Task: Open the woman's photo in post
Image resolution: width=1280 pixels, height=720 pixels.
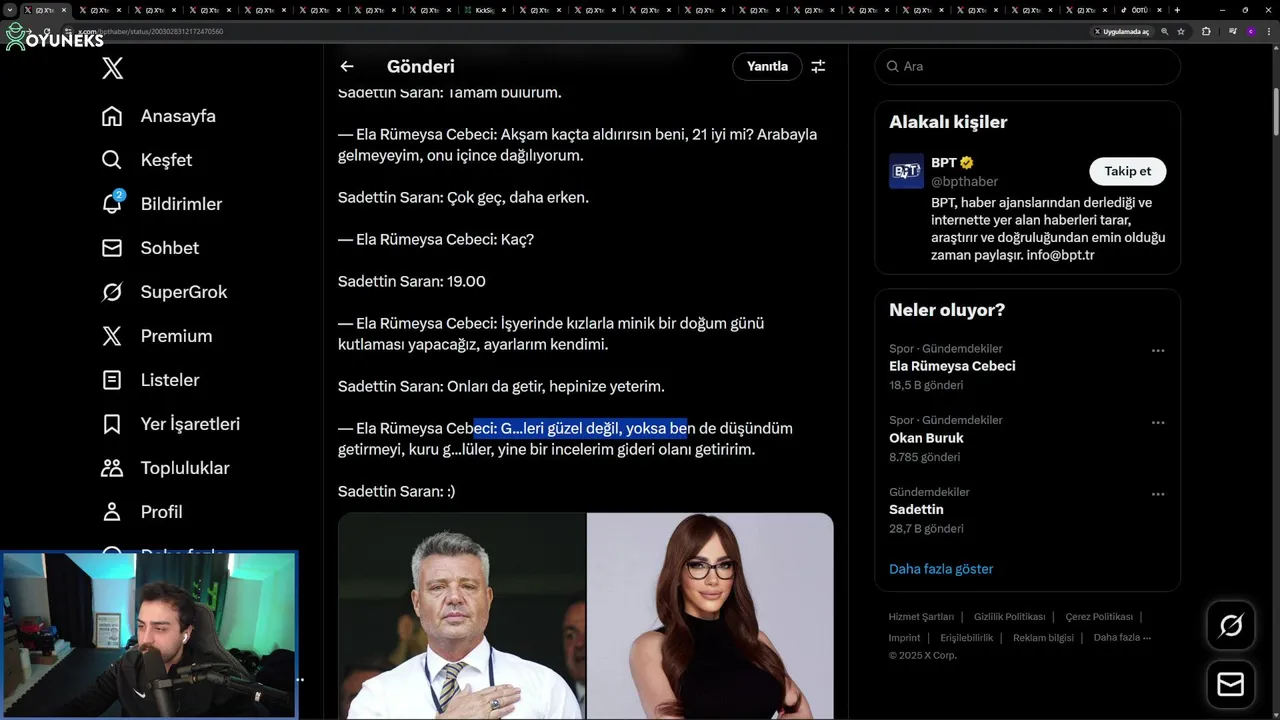Action: tap(710, 616)
